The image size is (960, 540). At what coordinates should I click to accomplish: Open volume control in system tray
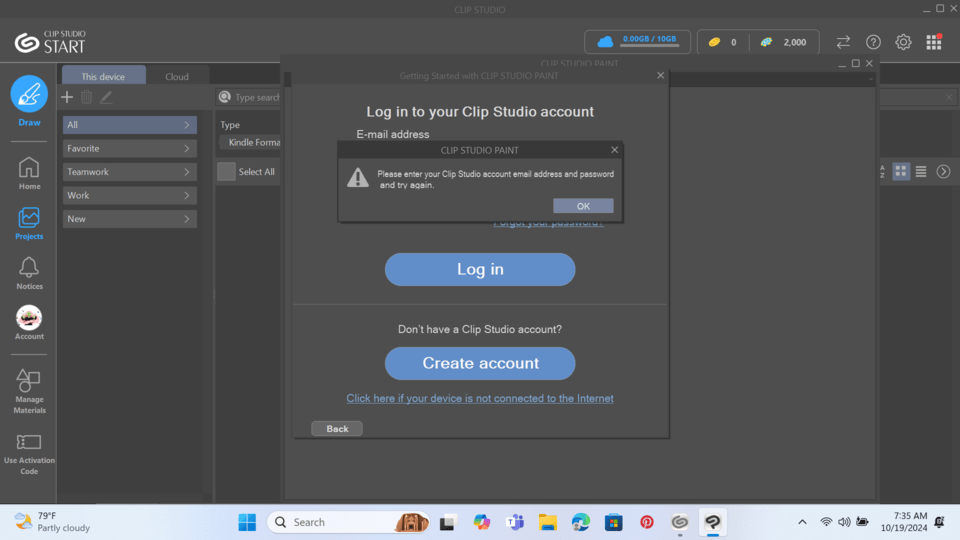tap(844, 522)
